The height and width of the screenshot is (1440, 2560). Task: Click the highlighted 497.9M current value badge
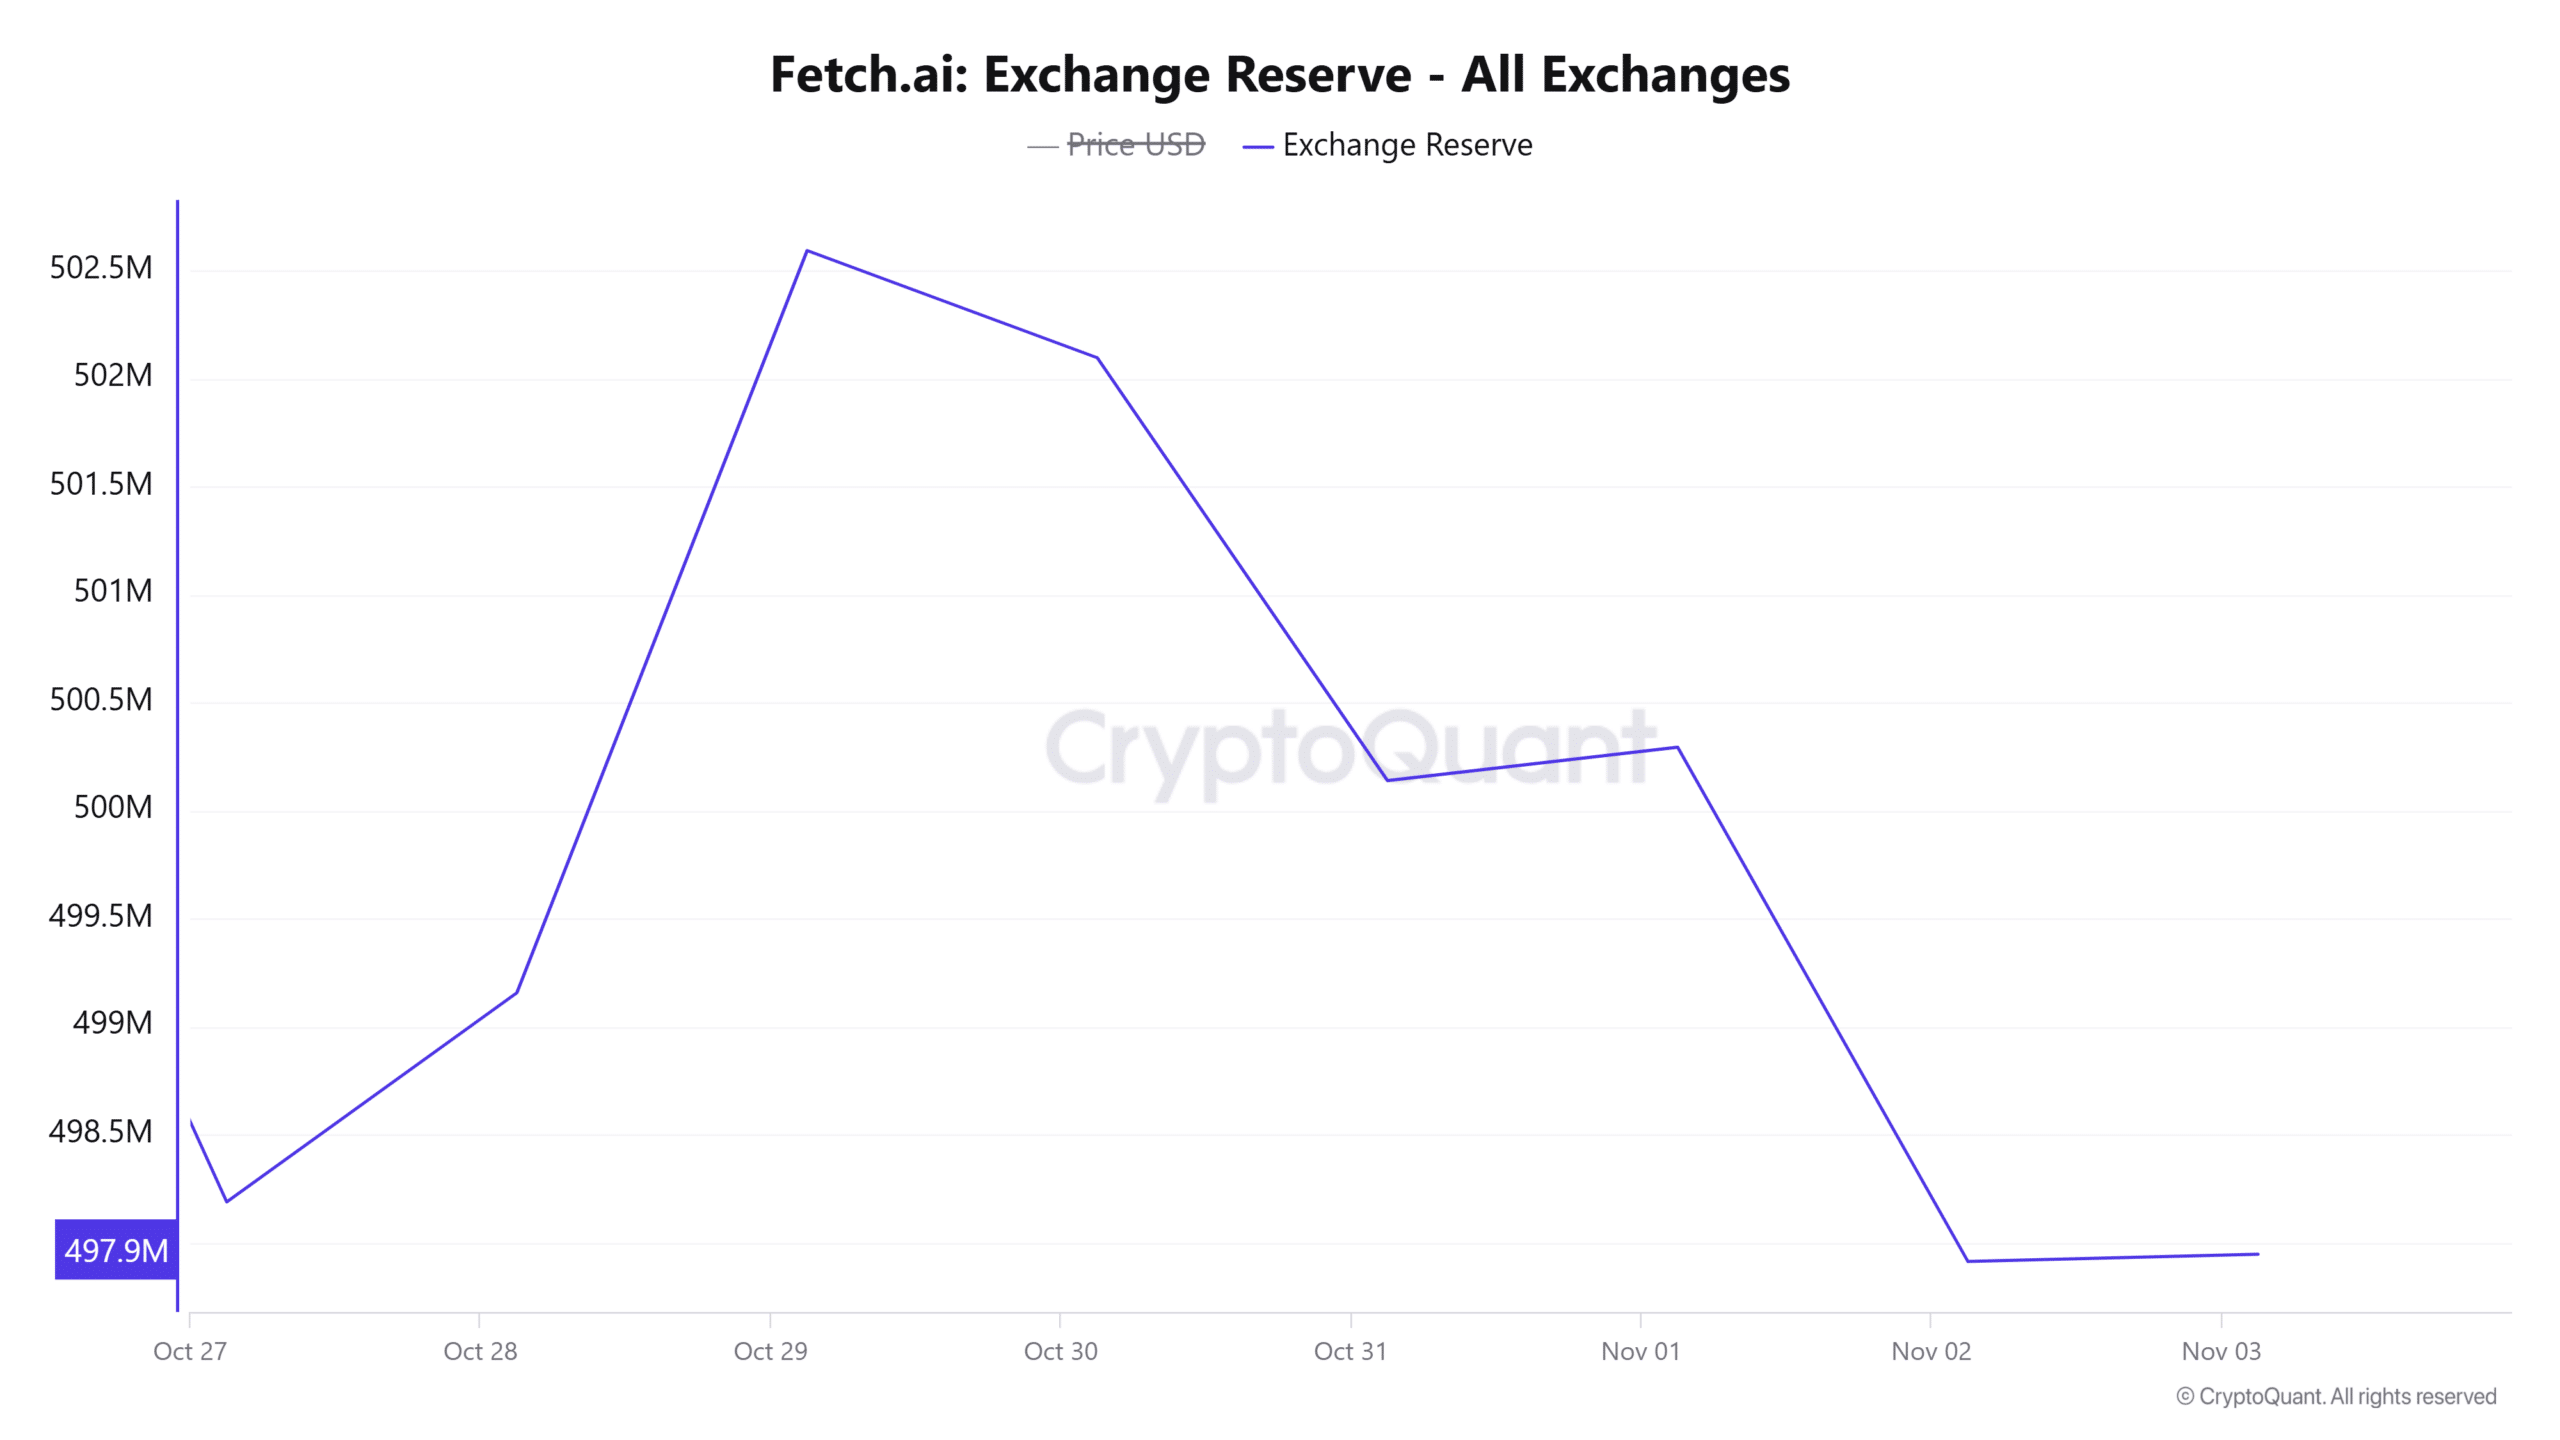coord(116,1250)
